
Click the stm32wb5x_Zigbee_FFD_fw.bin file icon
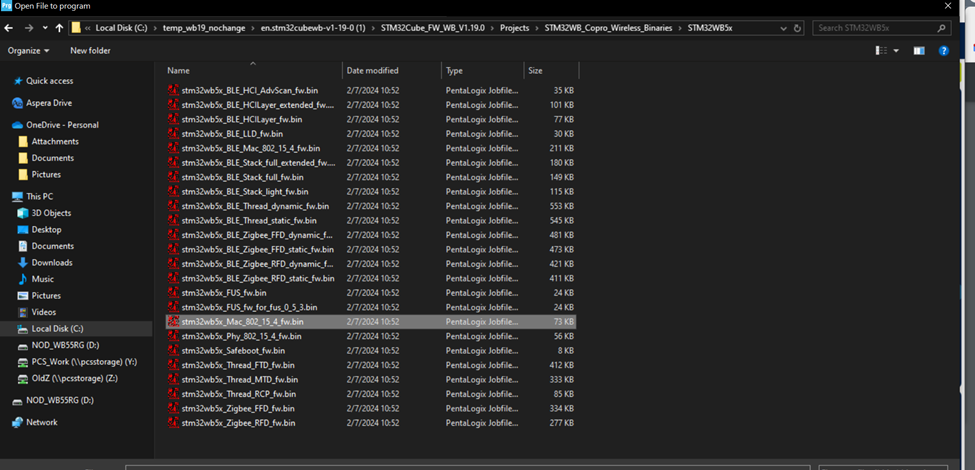173,408
